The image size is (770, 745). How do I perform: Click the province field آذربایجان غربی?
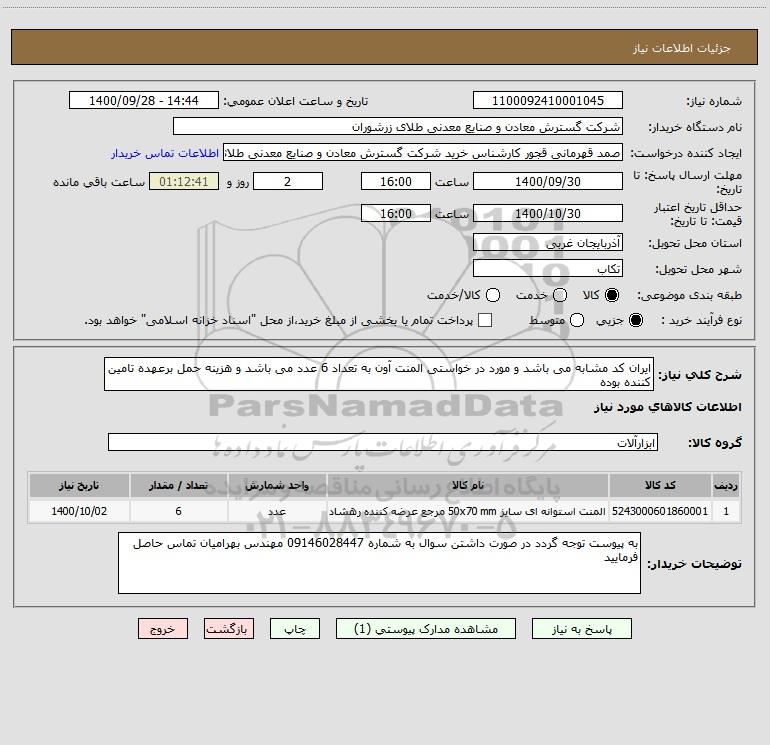[548, 242]
